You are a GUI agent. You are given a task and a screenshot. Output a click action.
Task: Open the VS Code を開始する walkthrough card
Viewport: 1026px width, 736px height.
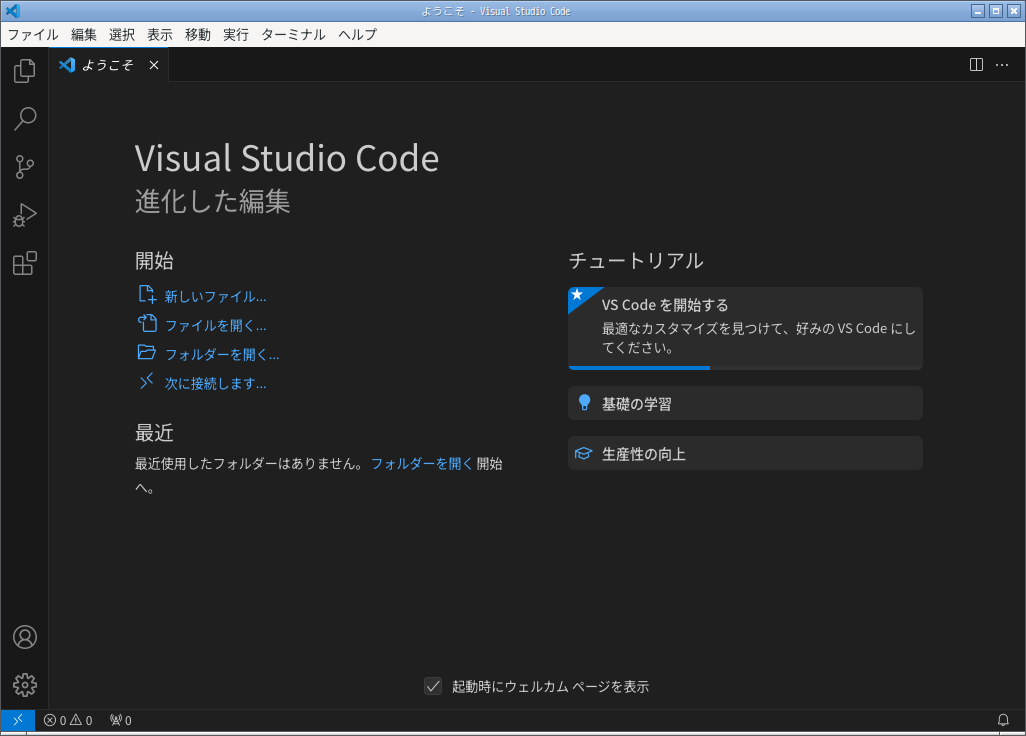(745, 328)
